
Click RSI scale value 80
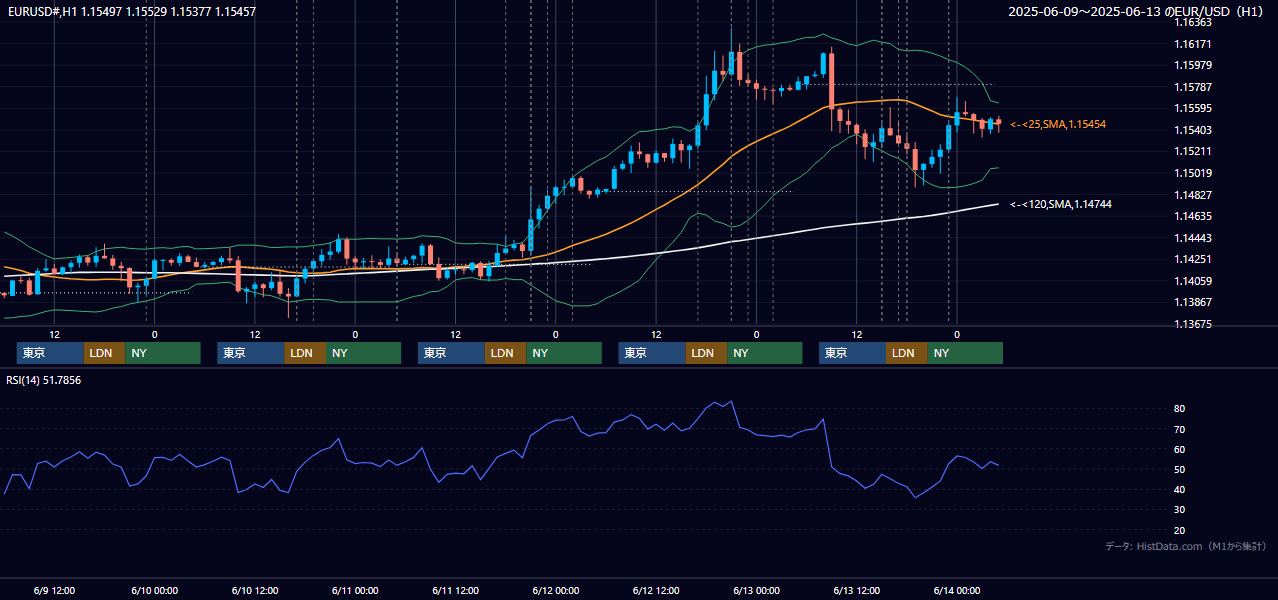[1180, 409]
